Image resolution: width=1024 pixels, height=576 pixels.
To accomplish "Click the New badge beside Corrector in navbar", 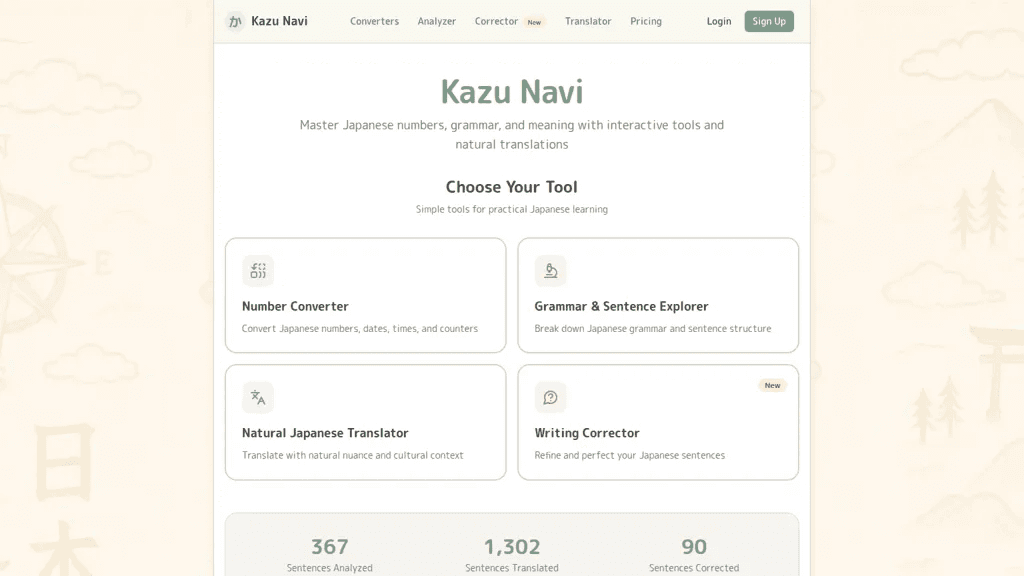I will point(534,22).
